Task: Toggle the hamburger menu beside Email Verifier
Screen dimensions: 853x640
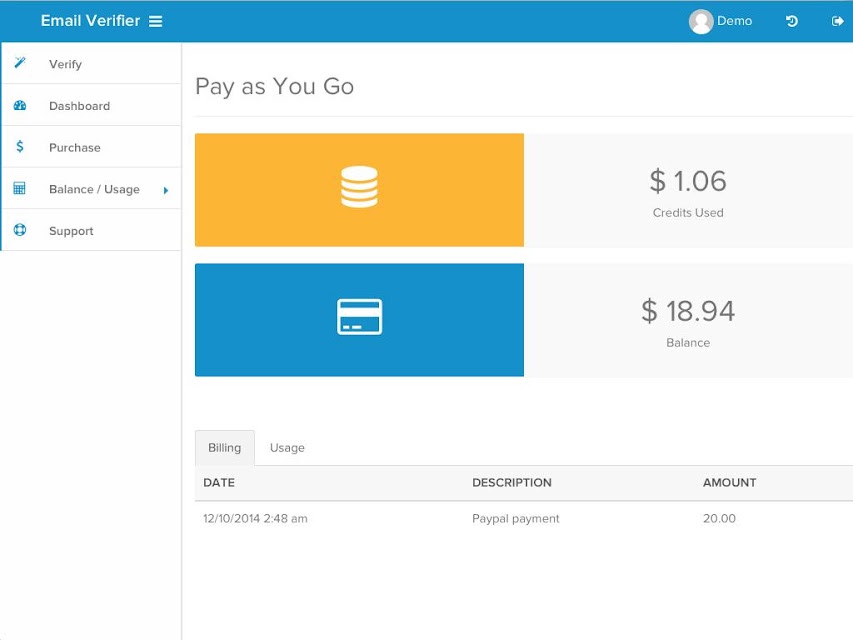Action: pos(156,21)
